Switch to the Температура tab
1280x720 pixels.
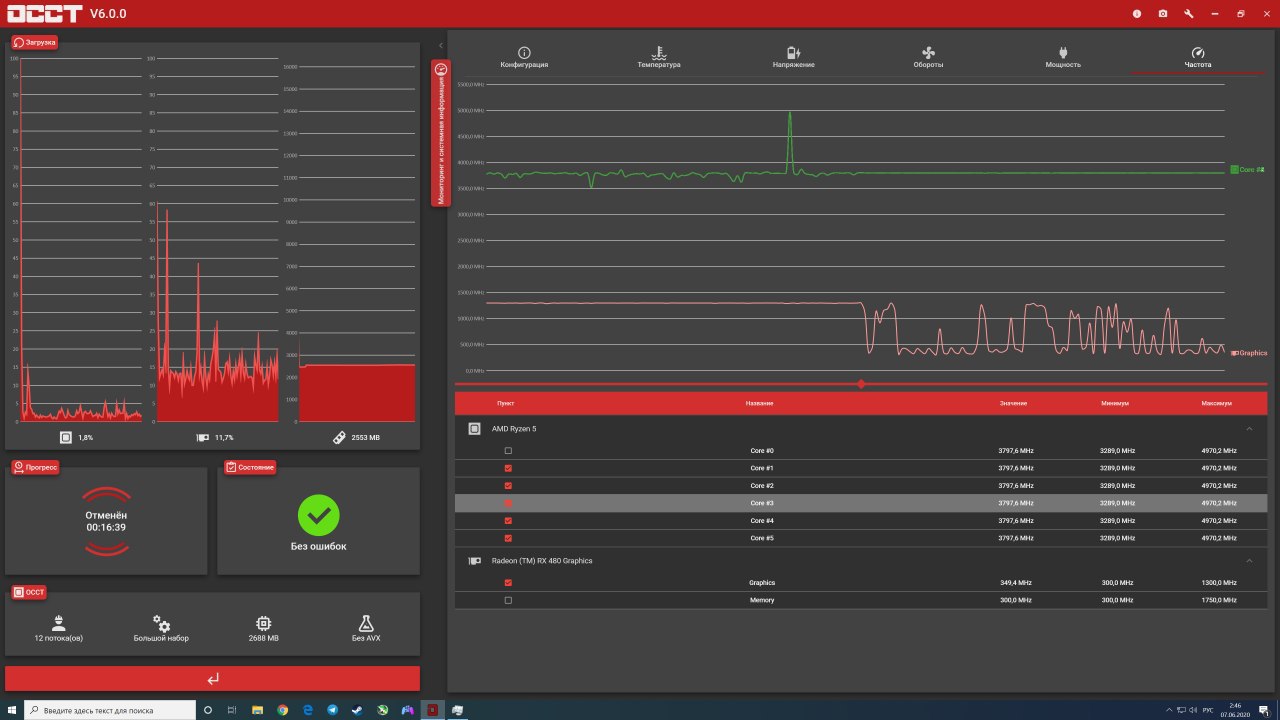659,57
